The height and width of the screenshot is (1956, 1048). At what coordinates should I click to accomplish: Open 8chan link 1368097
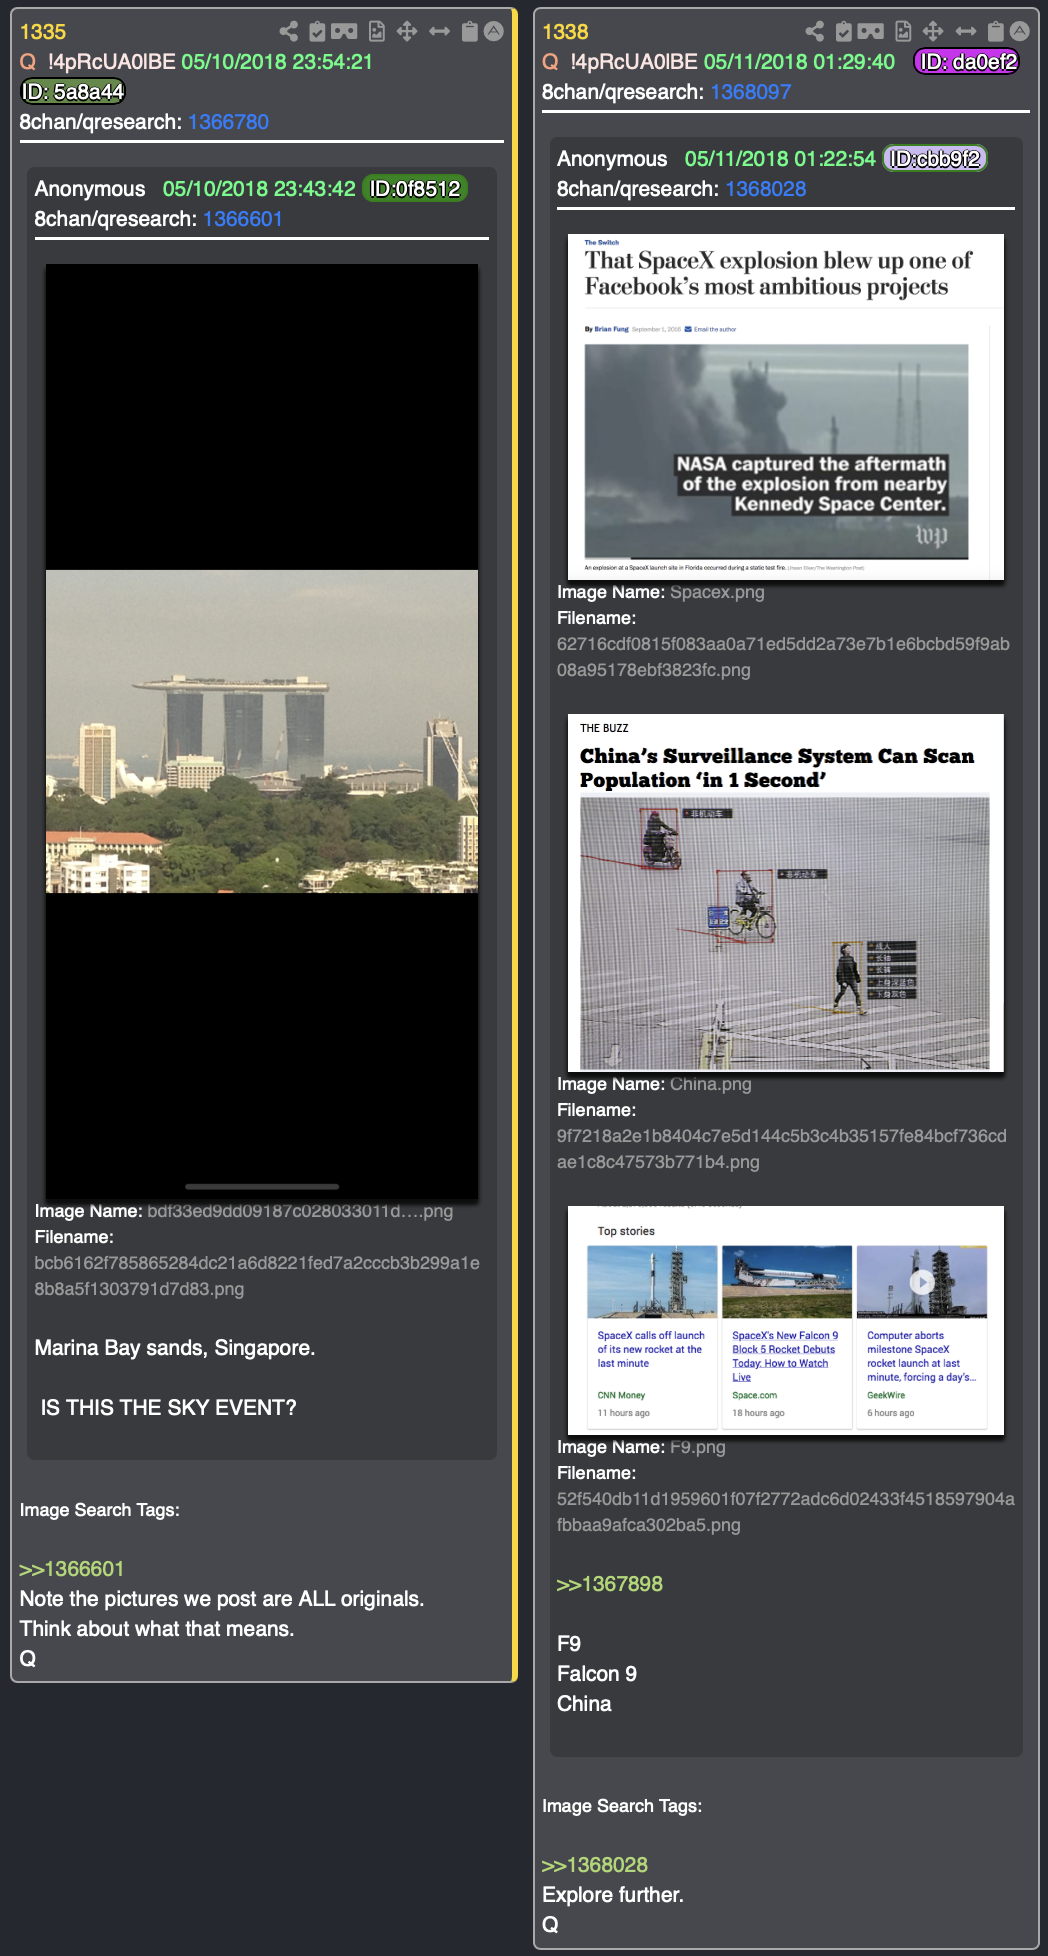click(751, 92)
